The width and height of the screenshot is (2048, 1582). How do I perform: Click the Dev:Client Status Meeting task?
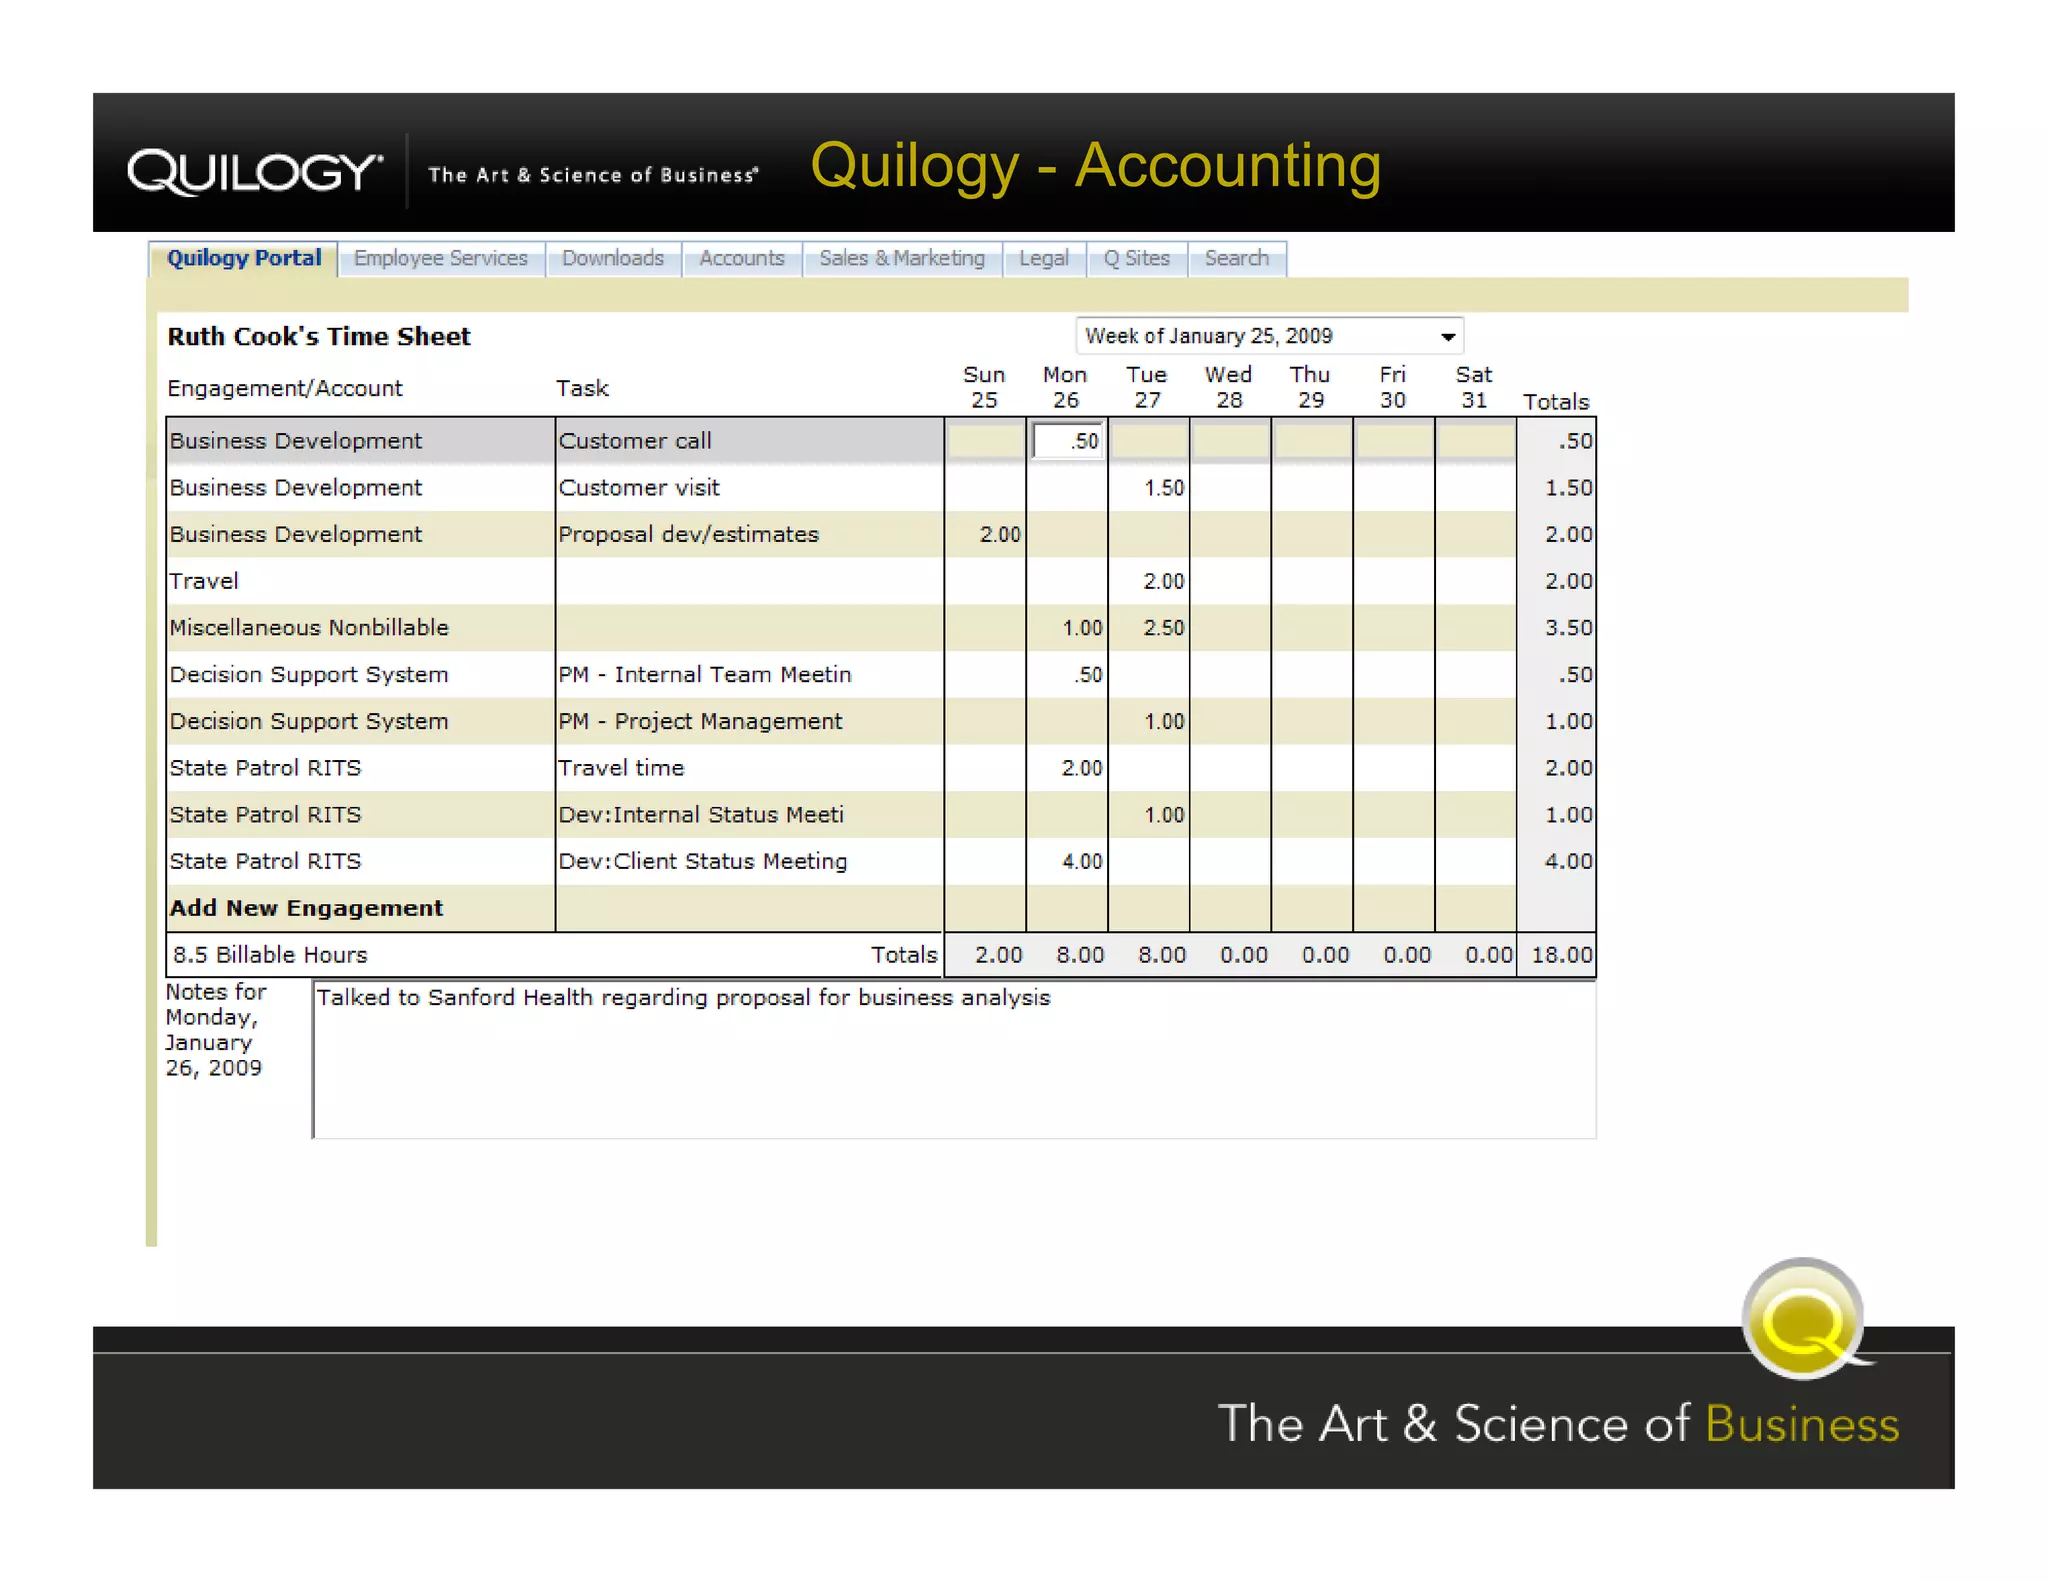[702, 862]
